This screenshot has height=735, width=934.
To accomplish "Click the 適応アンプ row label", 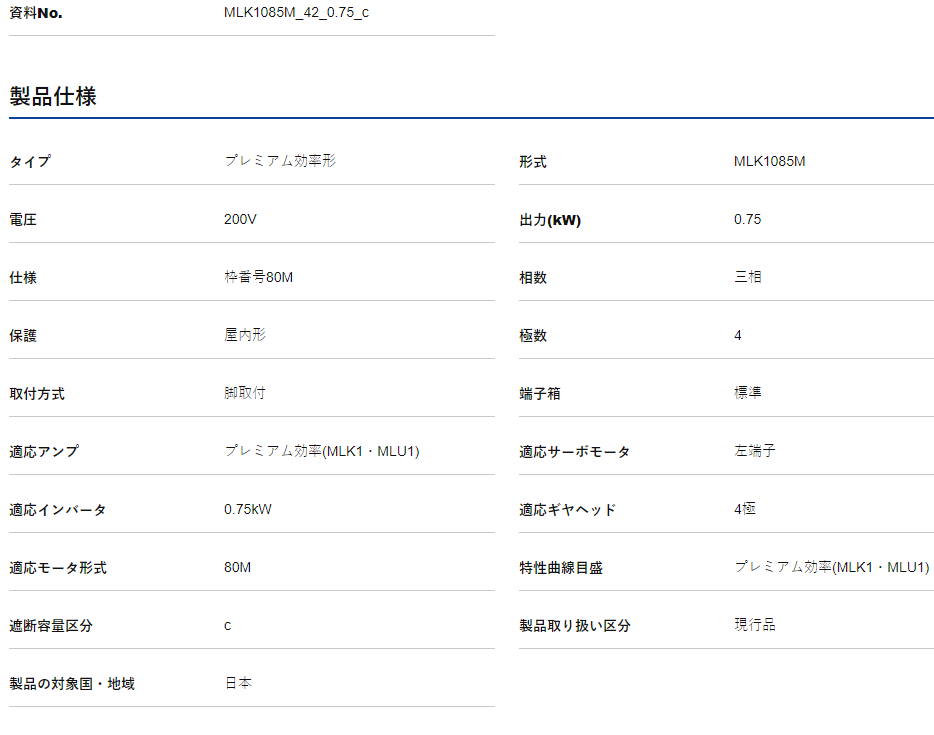I will click(44, 452).
